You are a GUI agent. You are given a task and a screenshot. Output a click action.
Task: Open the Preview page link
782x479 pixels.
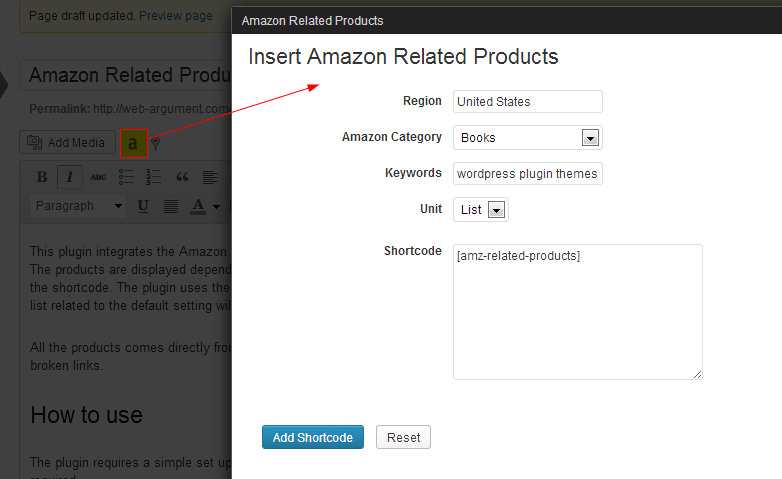(176, 16)
